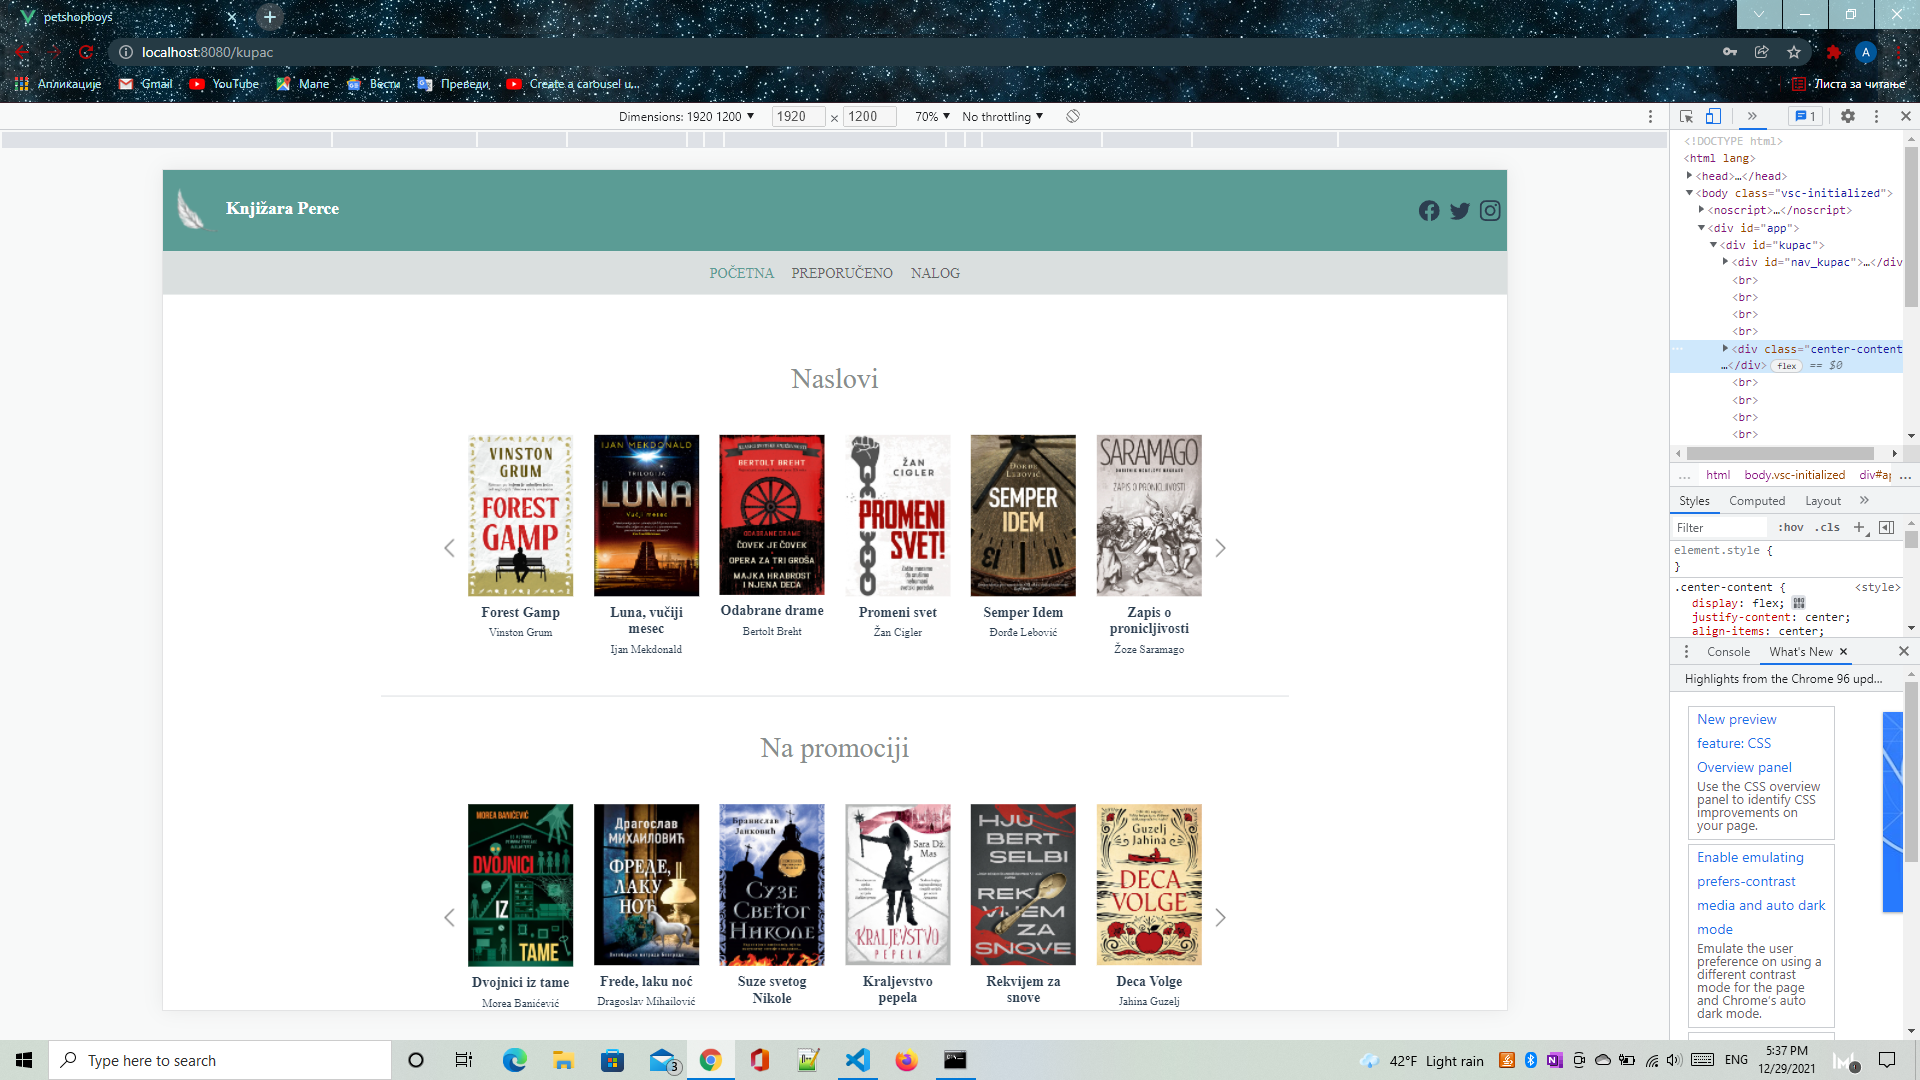The image size is (1920, 1080).
Task: Open the No throttling dropdown
Action: (1002, 117)
